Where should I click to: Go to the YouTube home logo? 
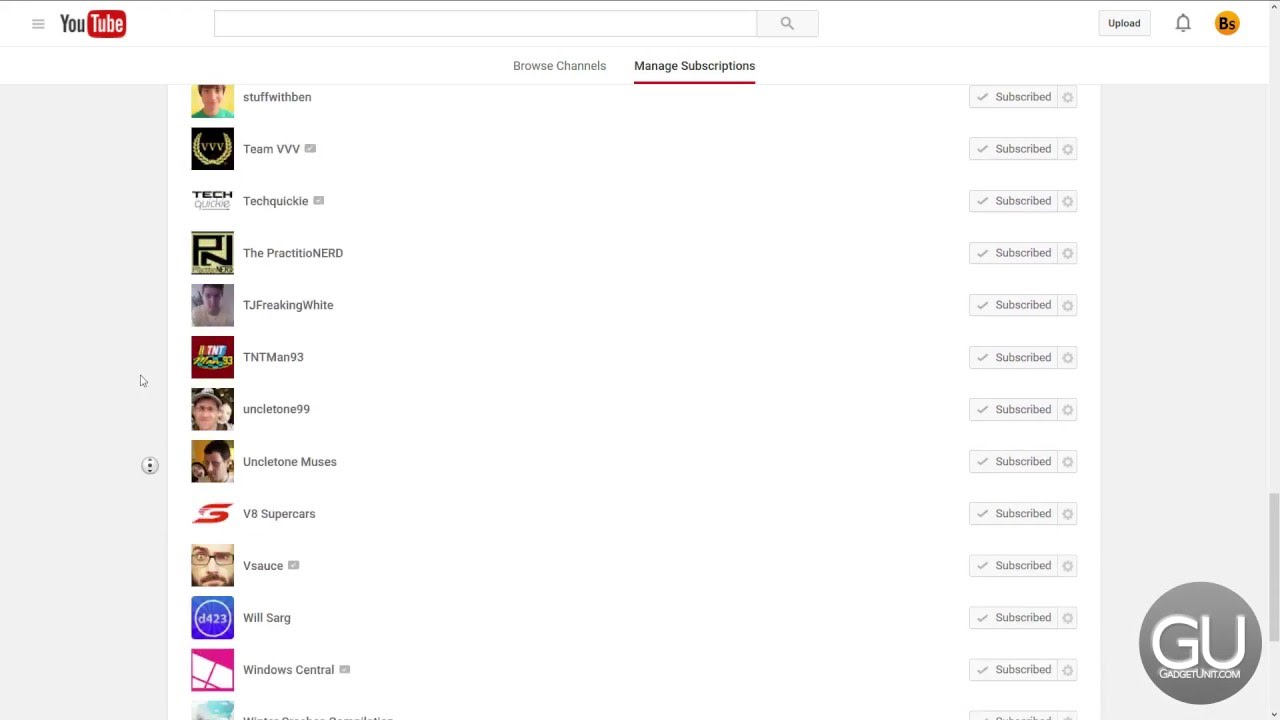click(93, 23)
